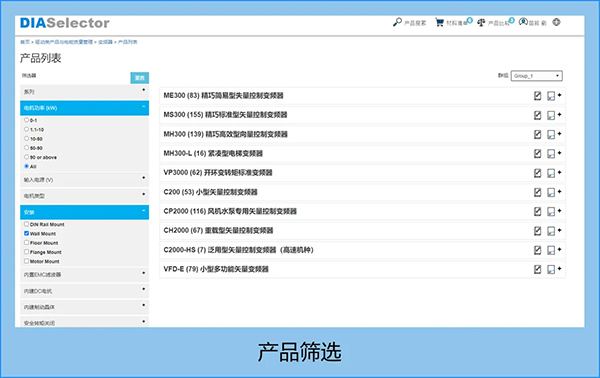Viewport: 600px width, 378px height.
Task: Click the 变频器 breadcrumb link
Action: (x=105, y=42)
